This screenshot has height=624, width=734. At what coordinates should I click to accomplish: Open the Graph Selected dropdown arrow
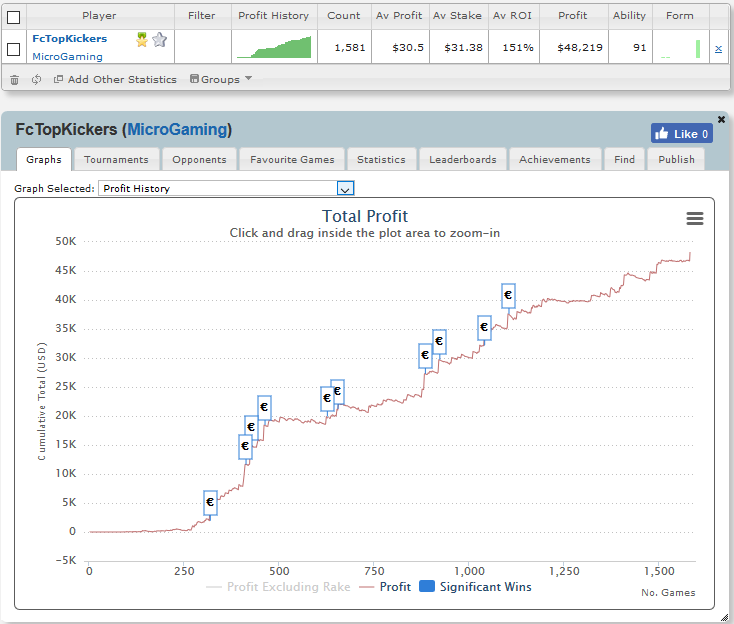pyautogui.click(x=345, y=188)
